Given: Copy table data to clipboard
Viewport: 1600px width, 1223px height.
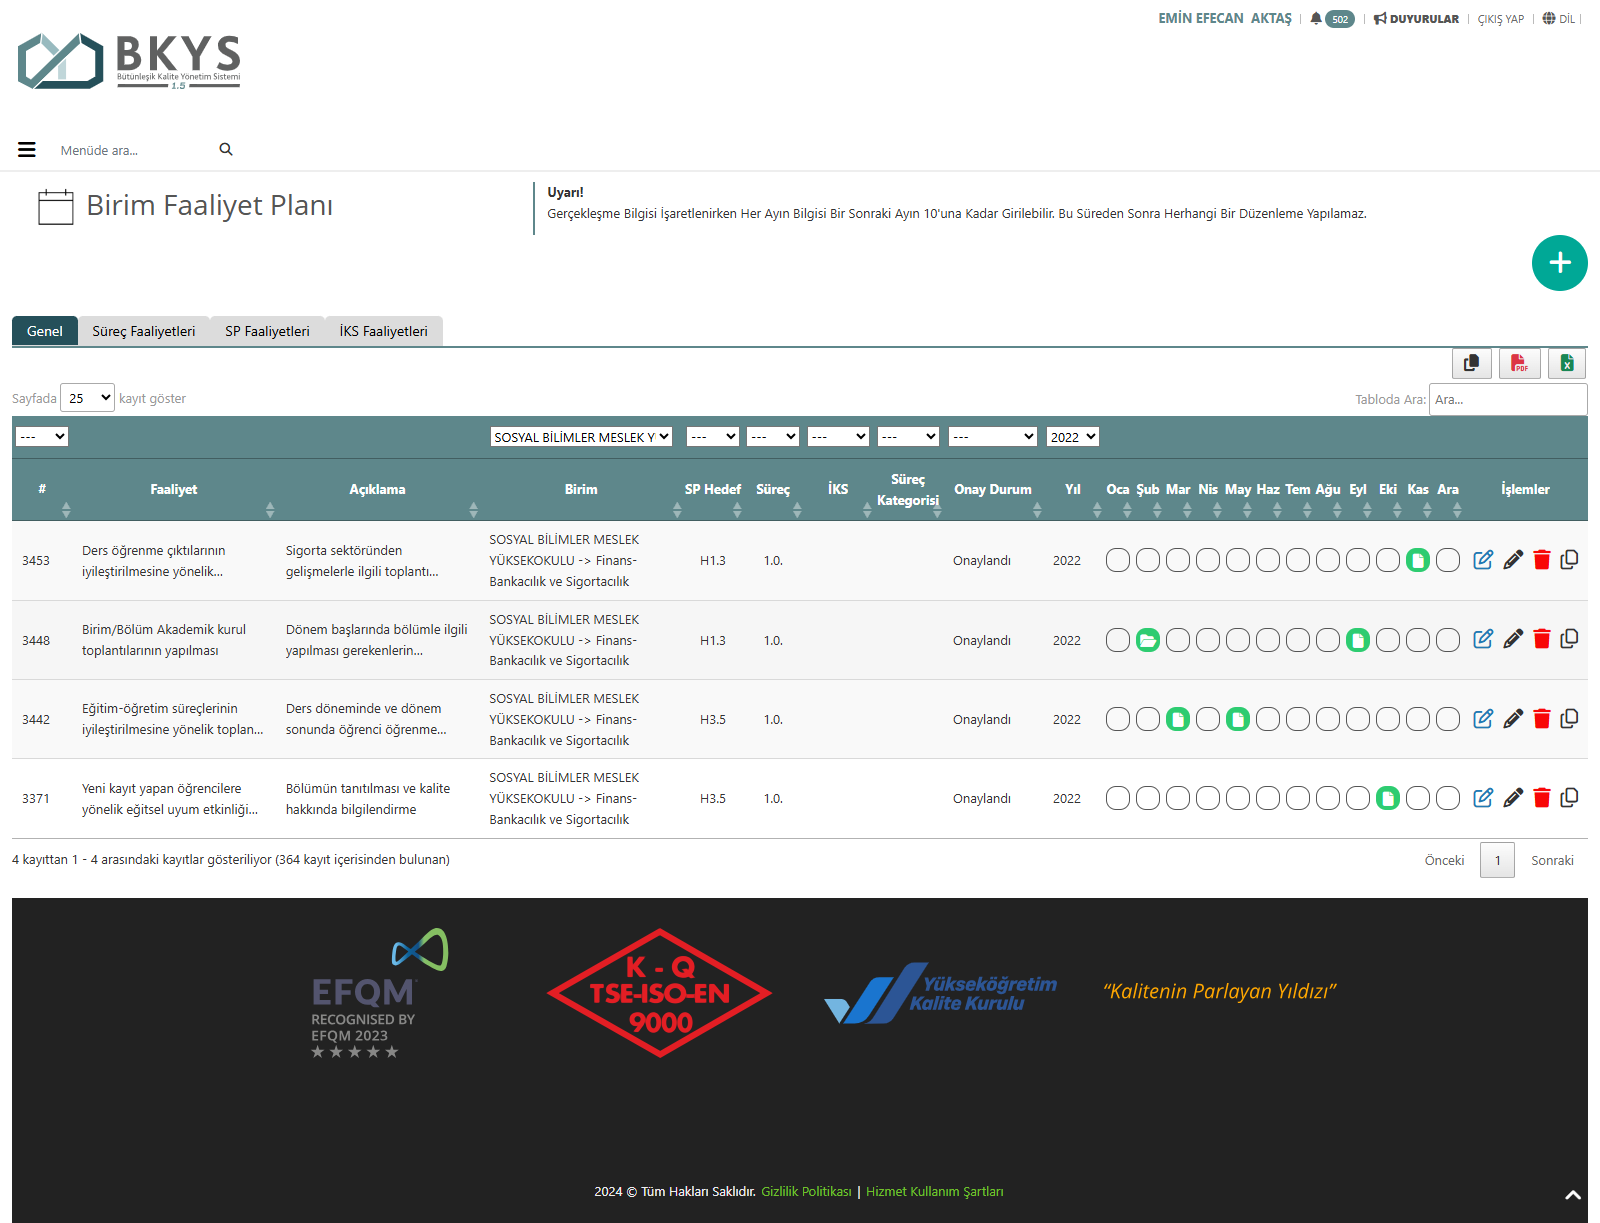Looking at the screenshot, I should click(x=1471, y=363).
